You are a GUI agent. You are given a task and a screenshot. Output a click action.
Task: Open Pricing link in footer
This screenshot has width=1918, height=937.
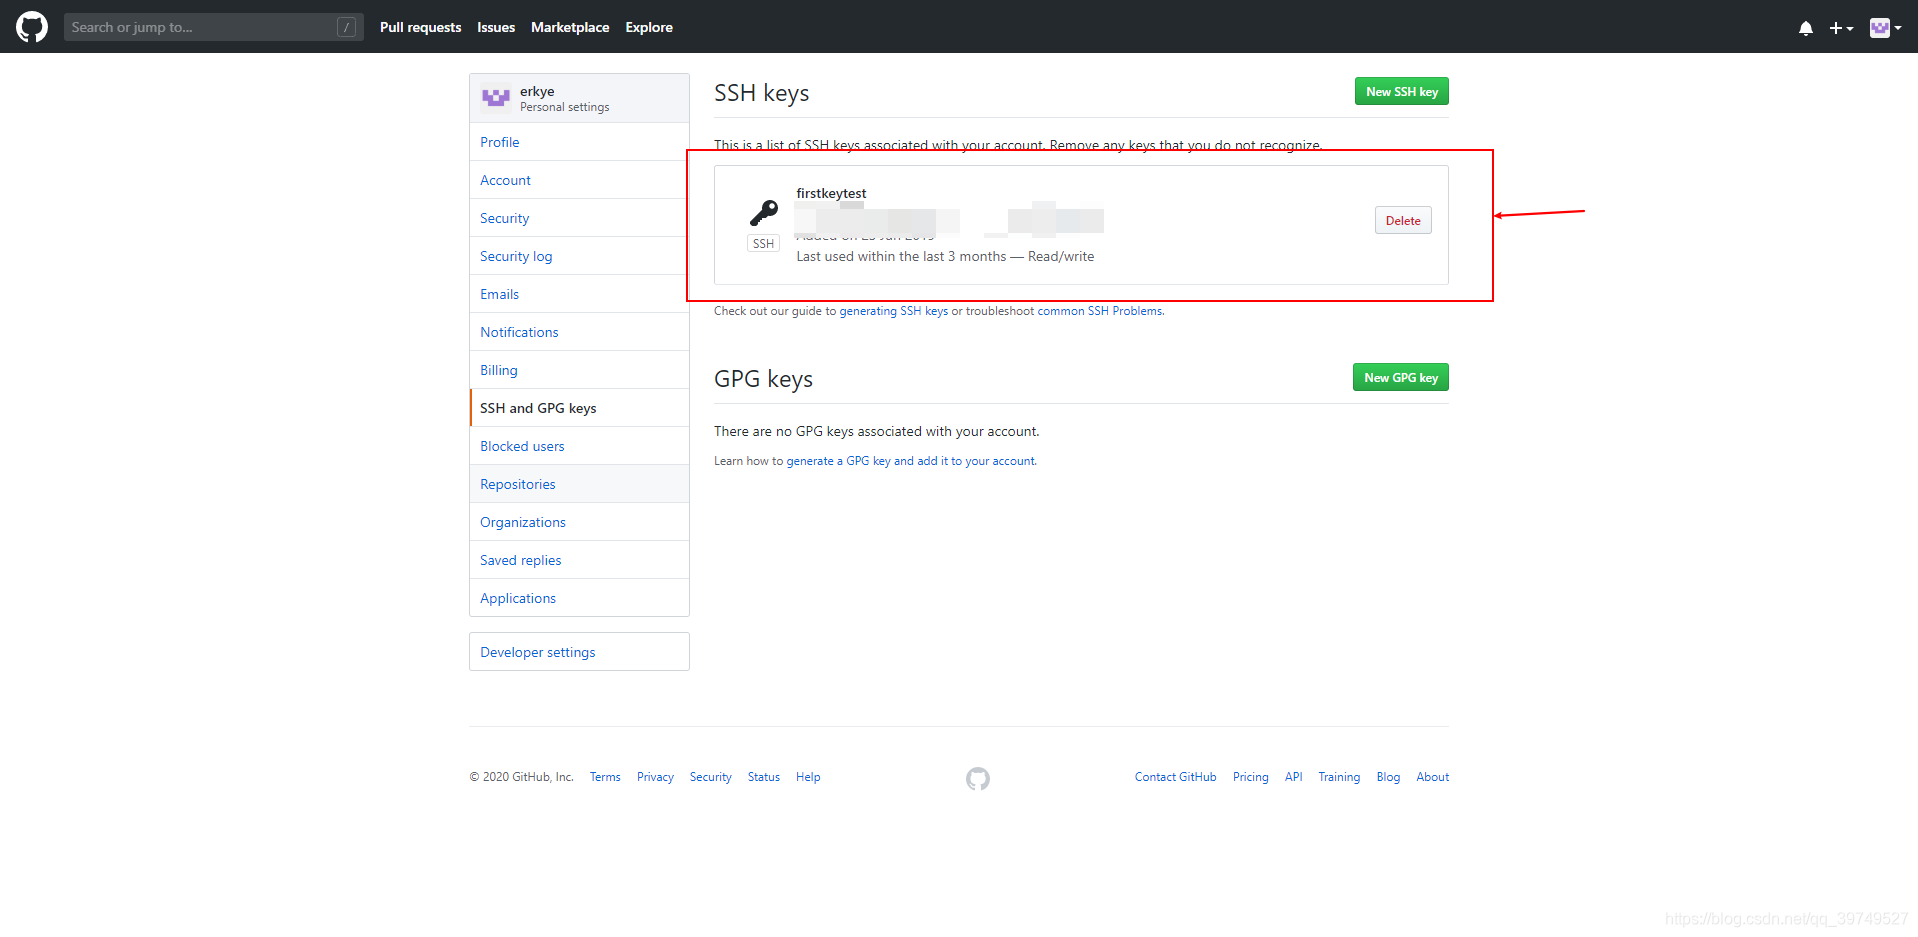pyautogui.click(x=1250, y=777)
